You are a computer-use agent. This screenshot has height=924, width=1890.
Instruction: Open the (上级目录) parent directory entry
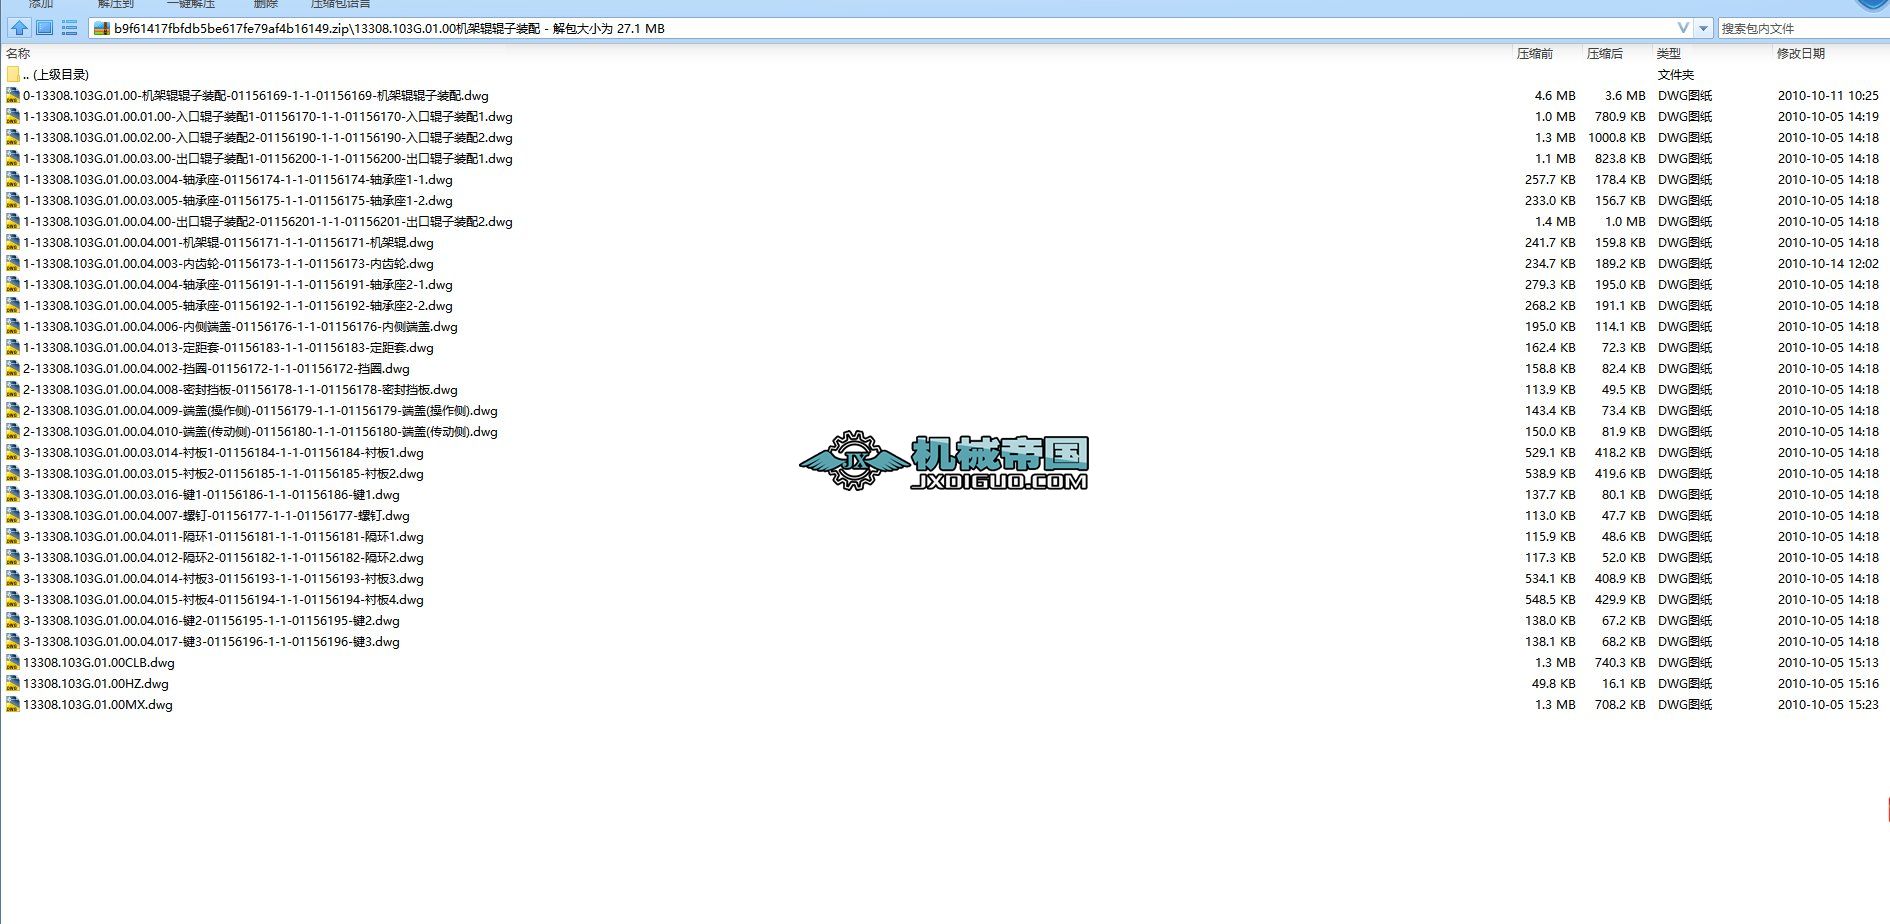pyautogui.click(x=56, y=75)
